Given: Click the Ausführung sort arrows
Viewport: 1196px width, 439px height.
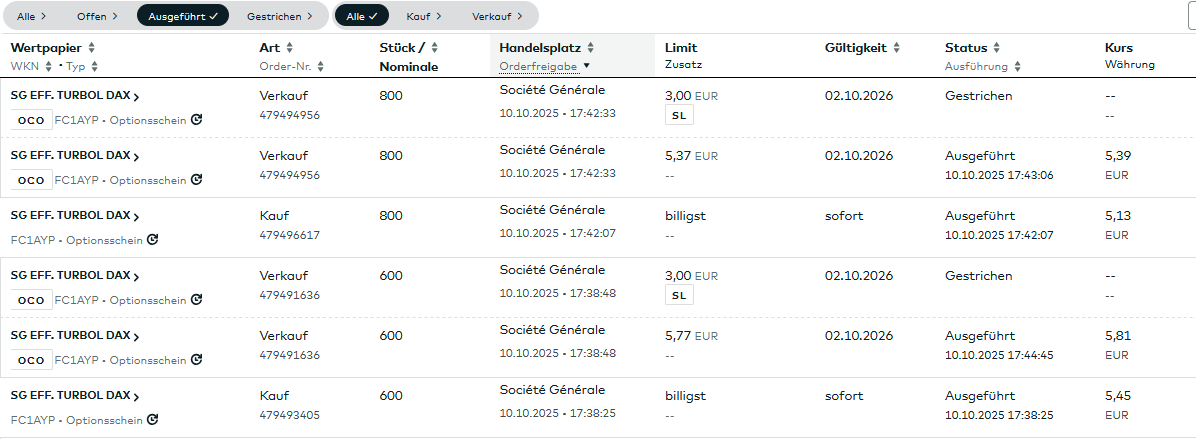Looking at the screenshot, I should pos(1017,66).
